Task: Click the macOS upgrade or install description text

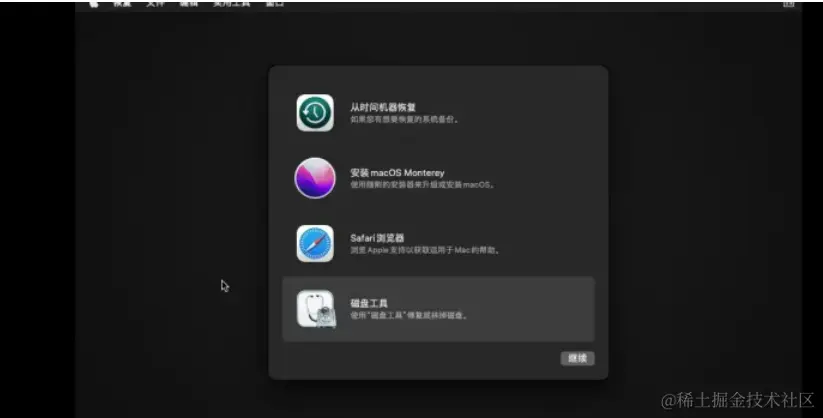Action: coord(422,185)
